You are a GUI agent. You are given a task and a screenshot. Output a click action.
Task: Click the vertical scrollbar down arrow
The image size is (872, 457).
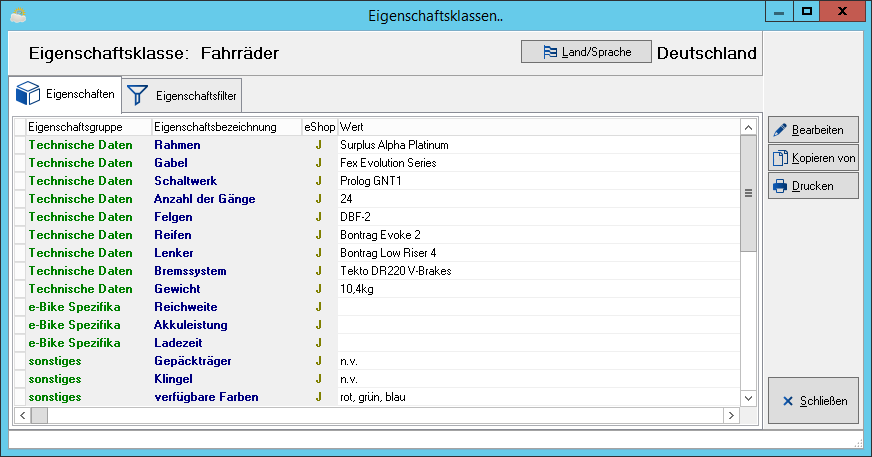[749, 398]
